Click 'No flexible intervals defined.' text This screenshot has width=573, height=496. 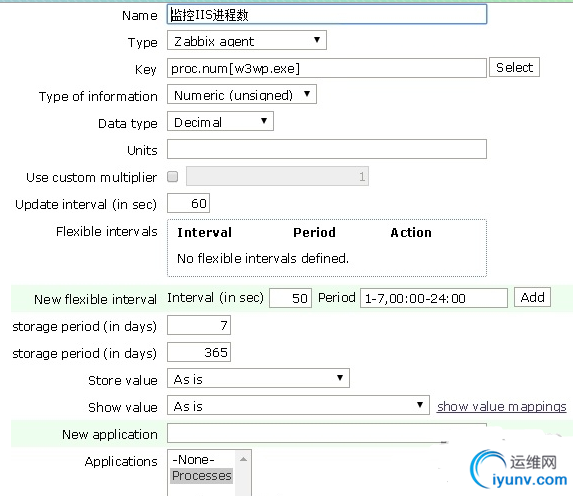263,258
